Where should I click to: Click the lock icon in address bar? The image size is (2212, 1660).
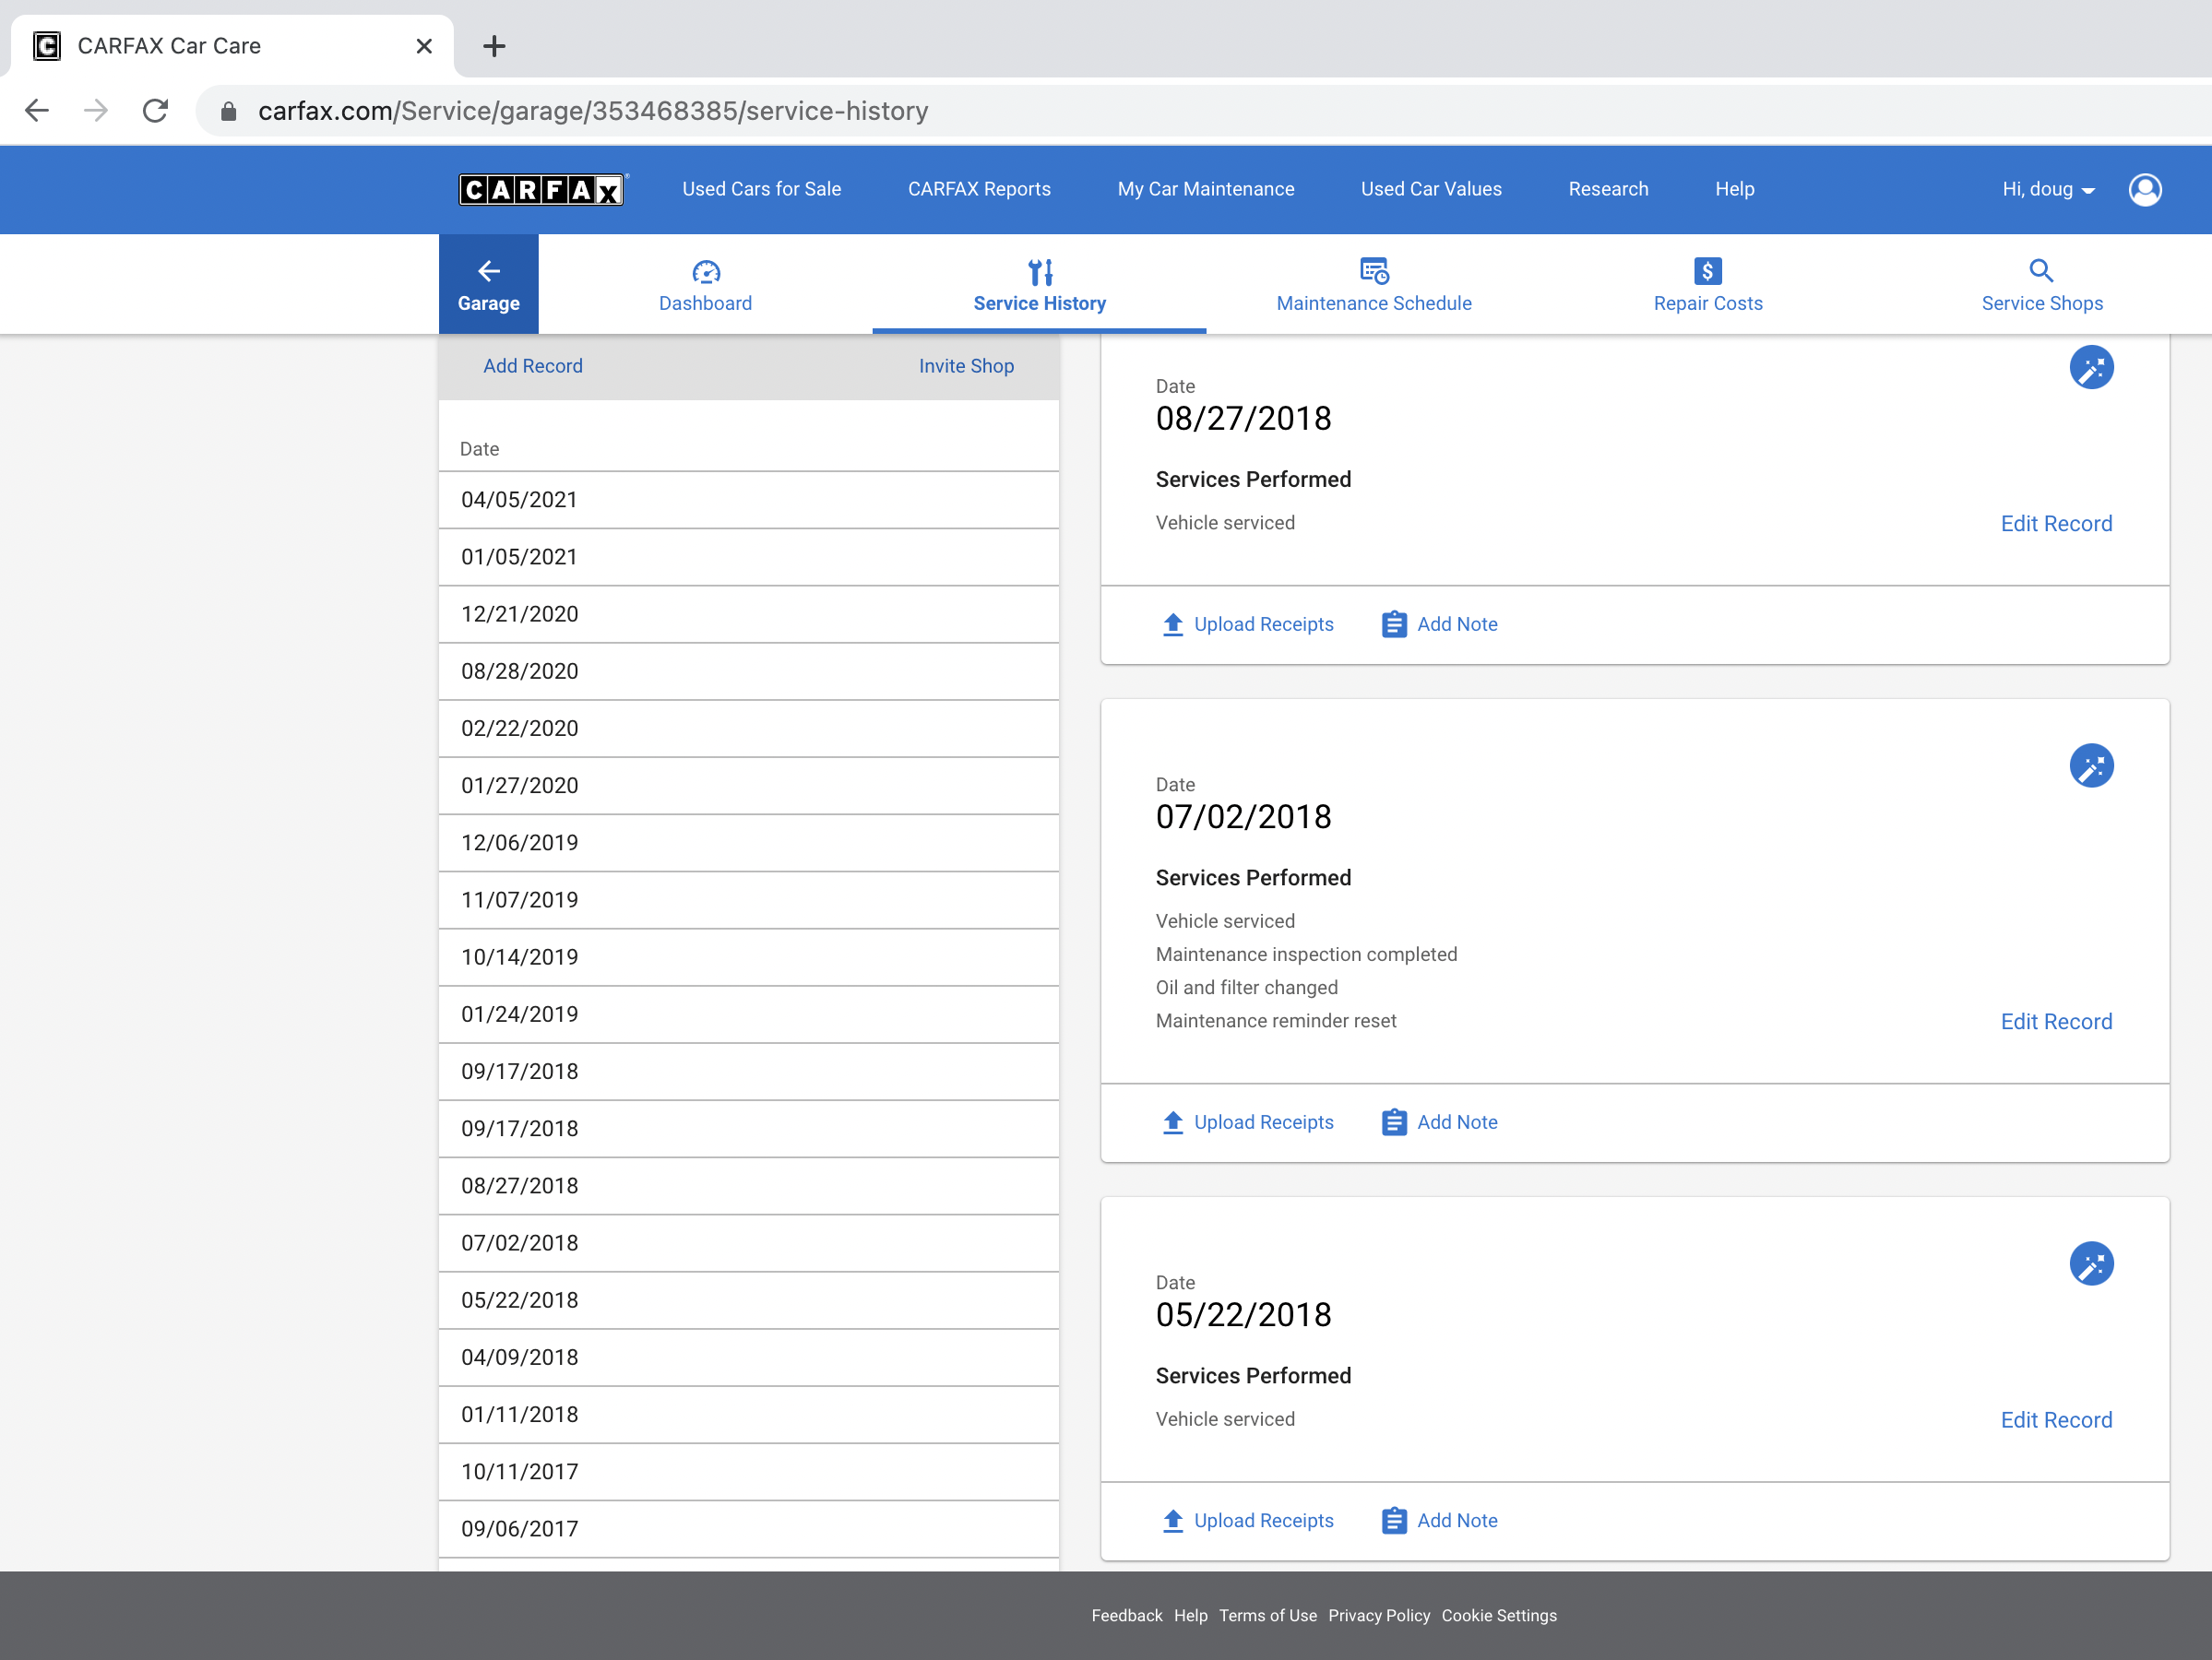point(228,111)
